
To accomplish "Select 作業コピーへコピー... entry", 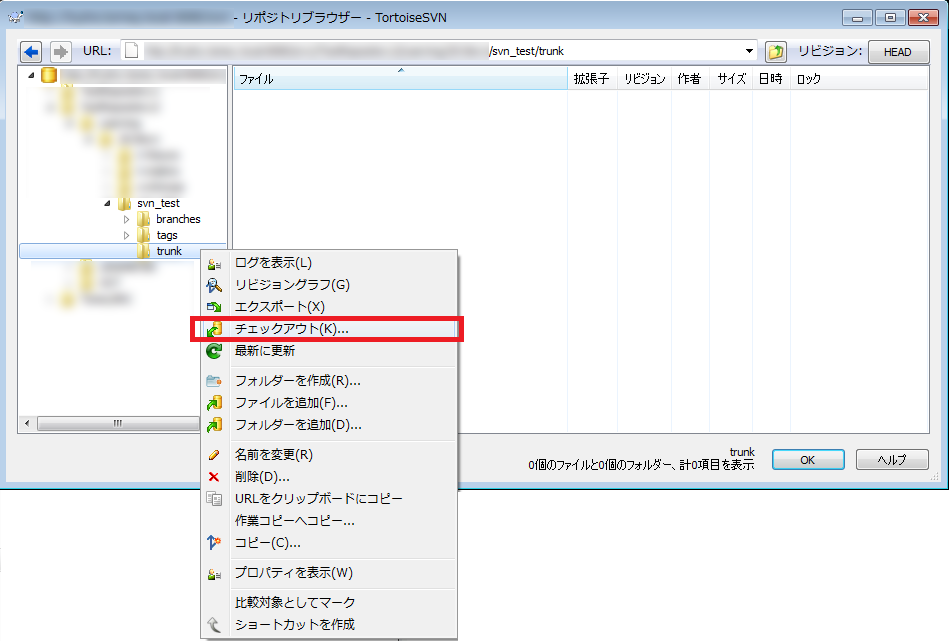I will [x=329, y=521].
